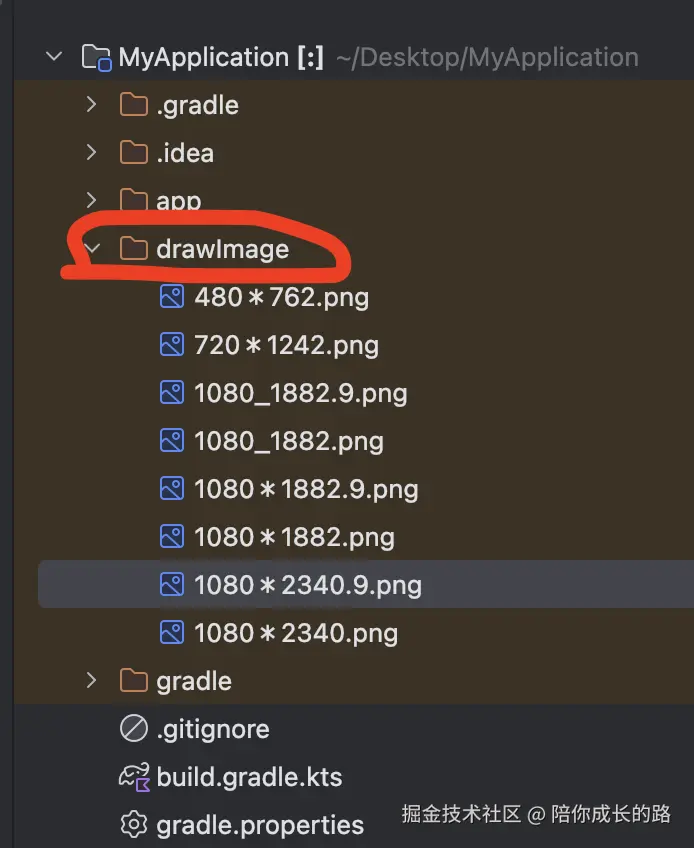The image size is (694, 848).
Task: Expand the app module folder
Action: (x=92, y=201)
